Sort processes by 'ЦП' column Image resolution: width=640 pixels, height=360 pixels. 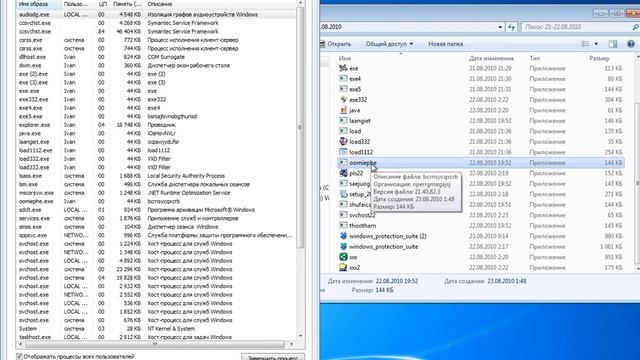coord(103,4)
